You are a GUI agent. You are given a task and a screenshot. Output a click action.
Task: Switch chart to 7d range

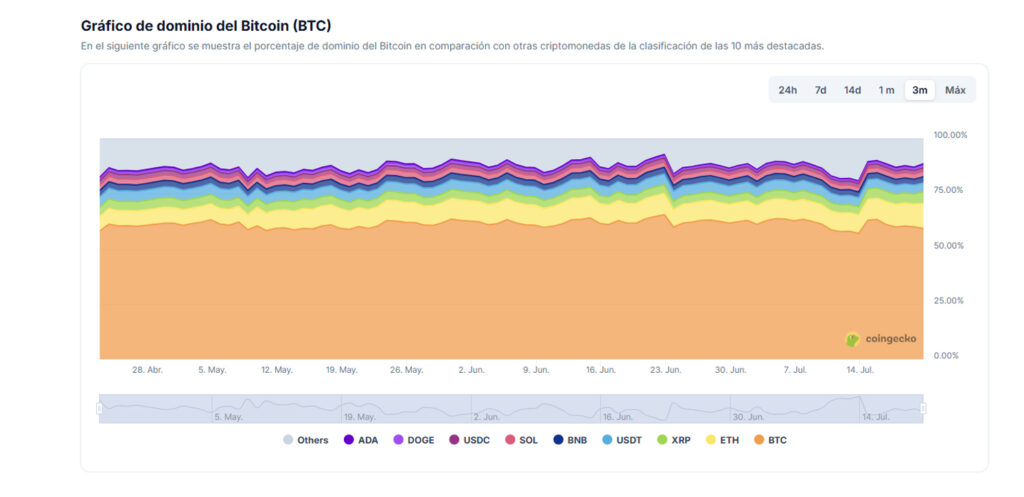tap(820, 90)
